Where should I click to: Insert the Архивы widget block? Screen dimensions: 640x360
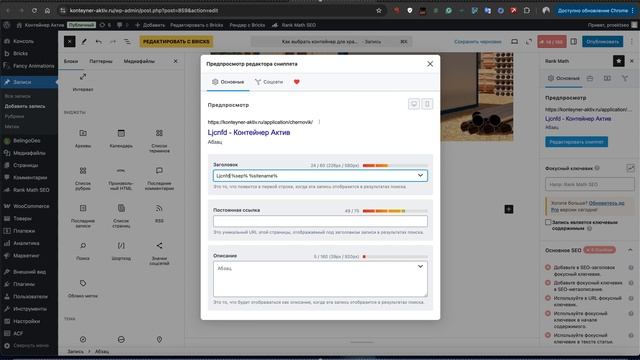pyautogui.click(x=83, y=138)
